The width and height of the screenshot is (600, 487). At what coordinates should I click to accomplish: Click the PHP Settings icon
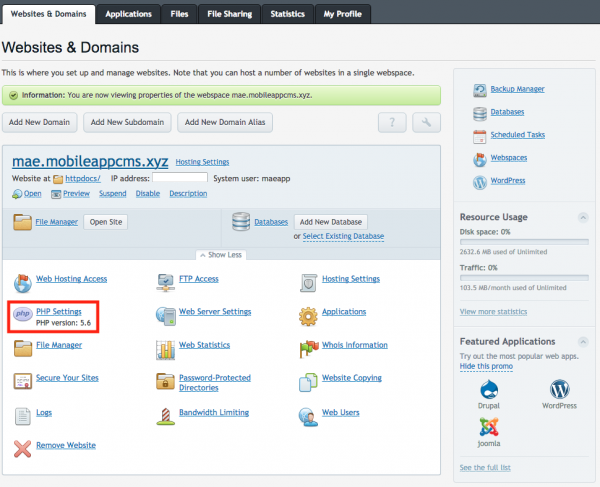[x=22, y=314]
